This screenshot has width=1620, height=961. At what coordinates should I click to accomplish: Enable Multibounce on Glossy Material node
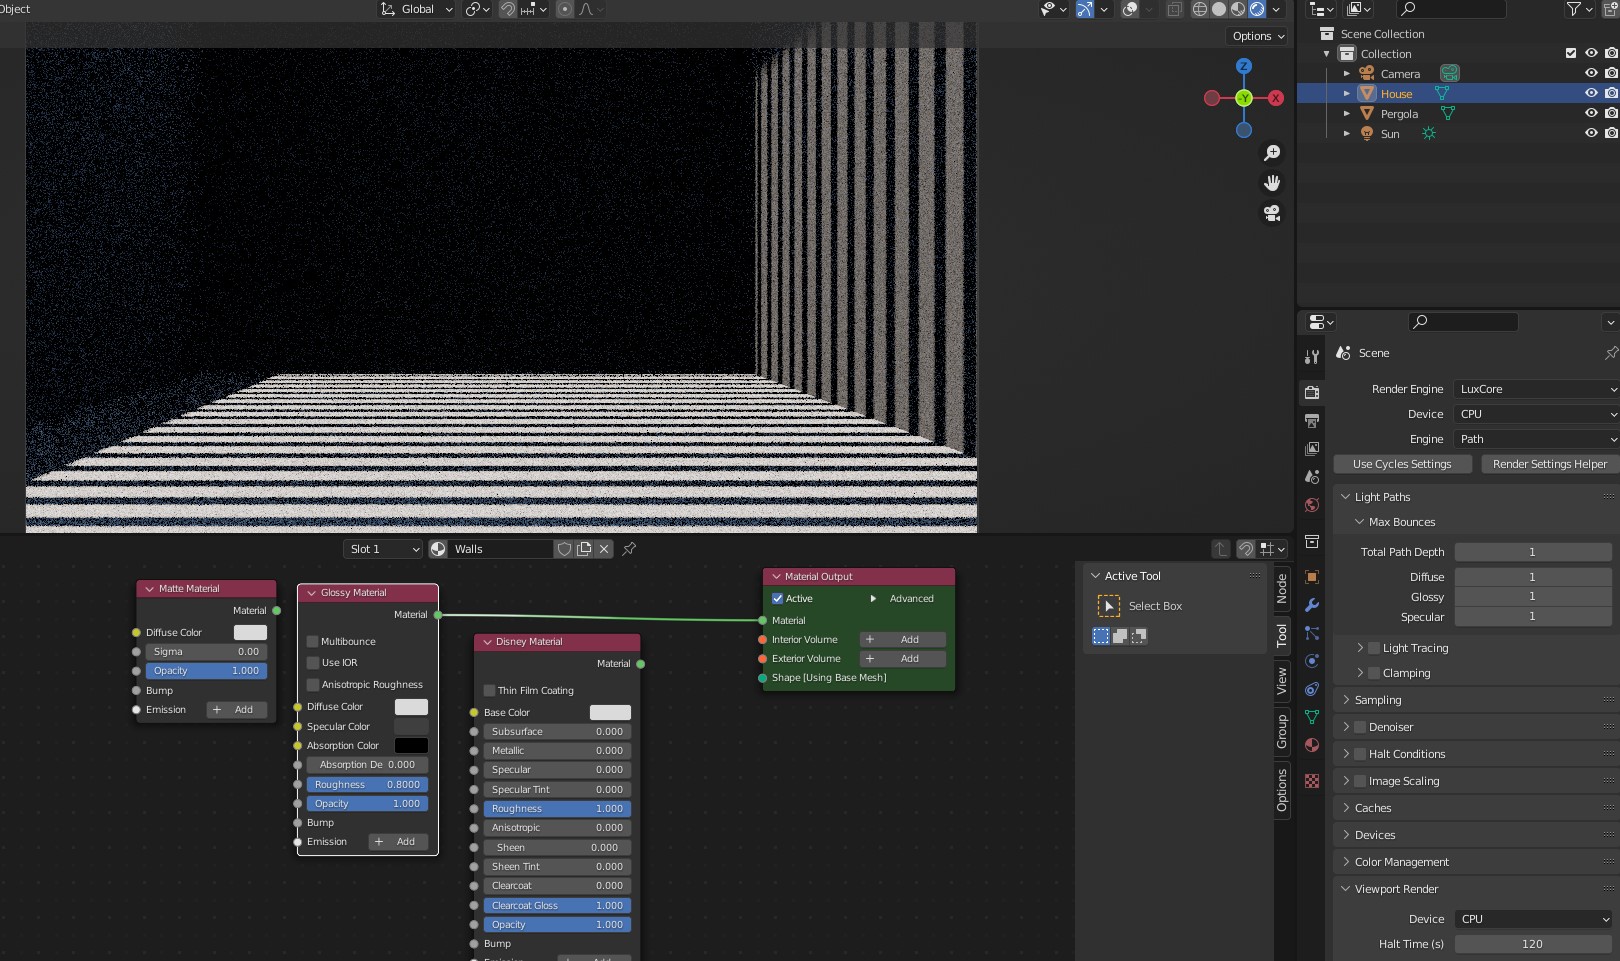(313, 642)
